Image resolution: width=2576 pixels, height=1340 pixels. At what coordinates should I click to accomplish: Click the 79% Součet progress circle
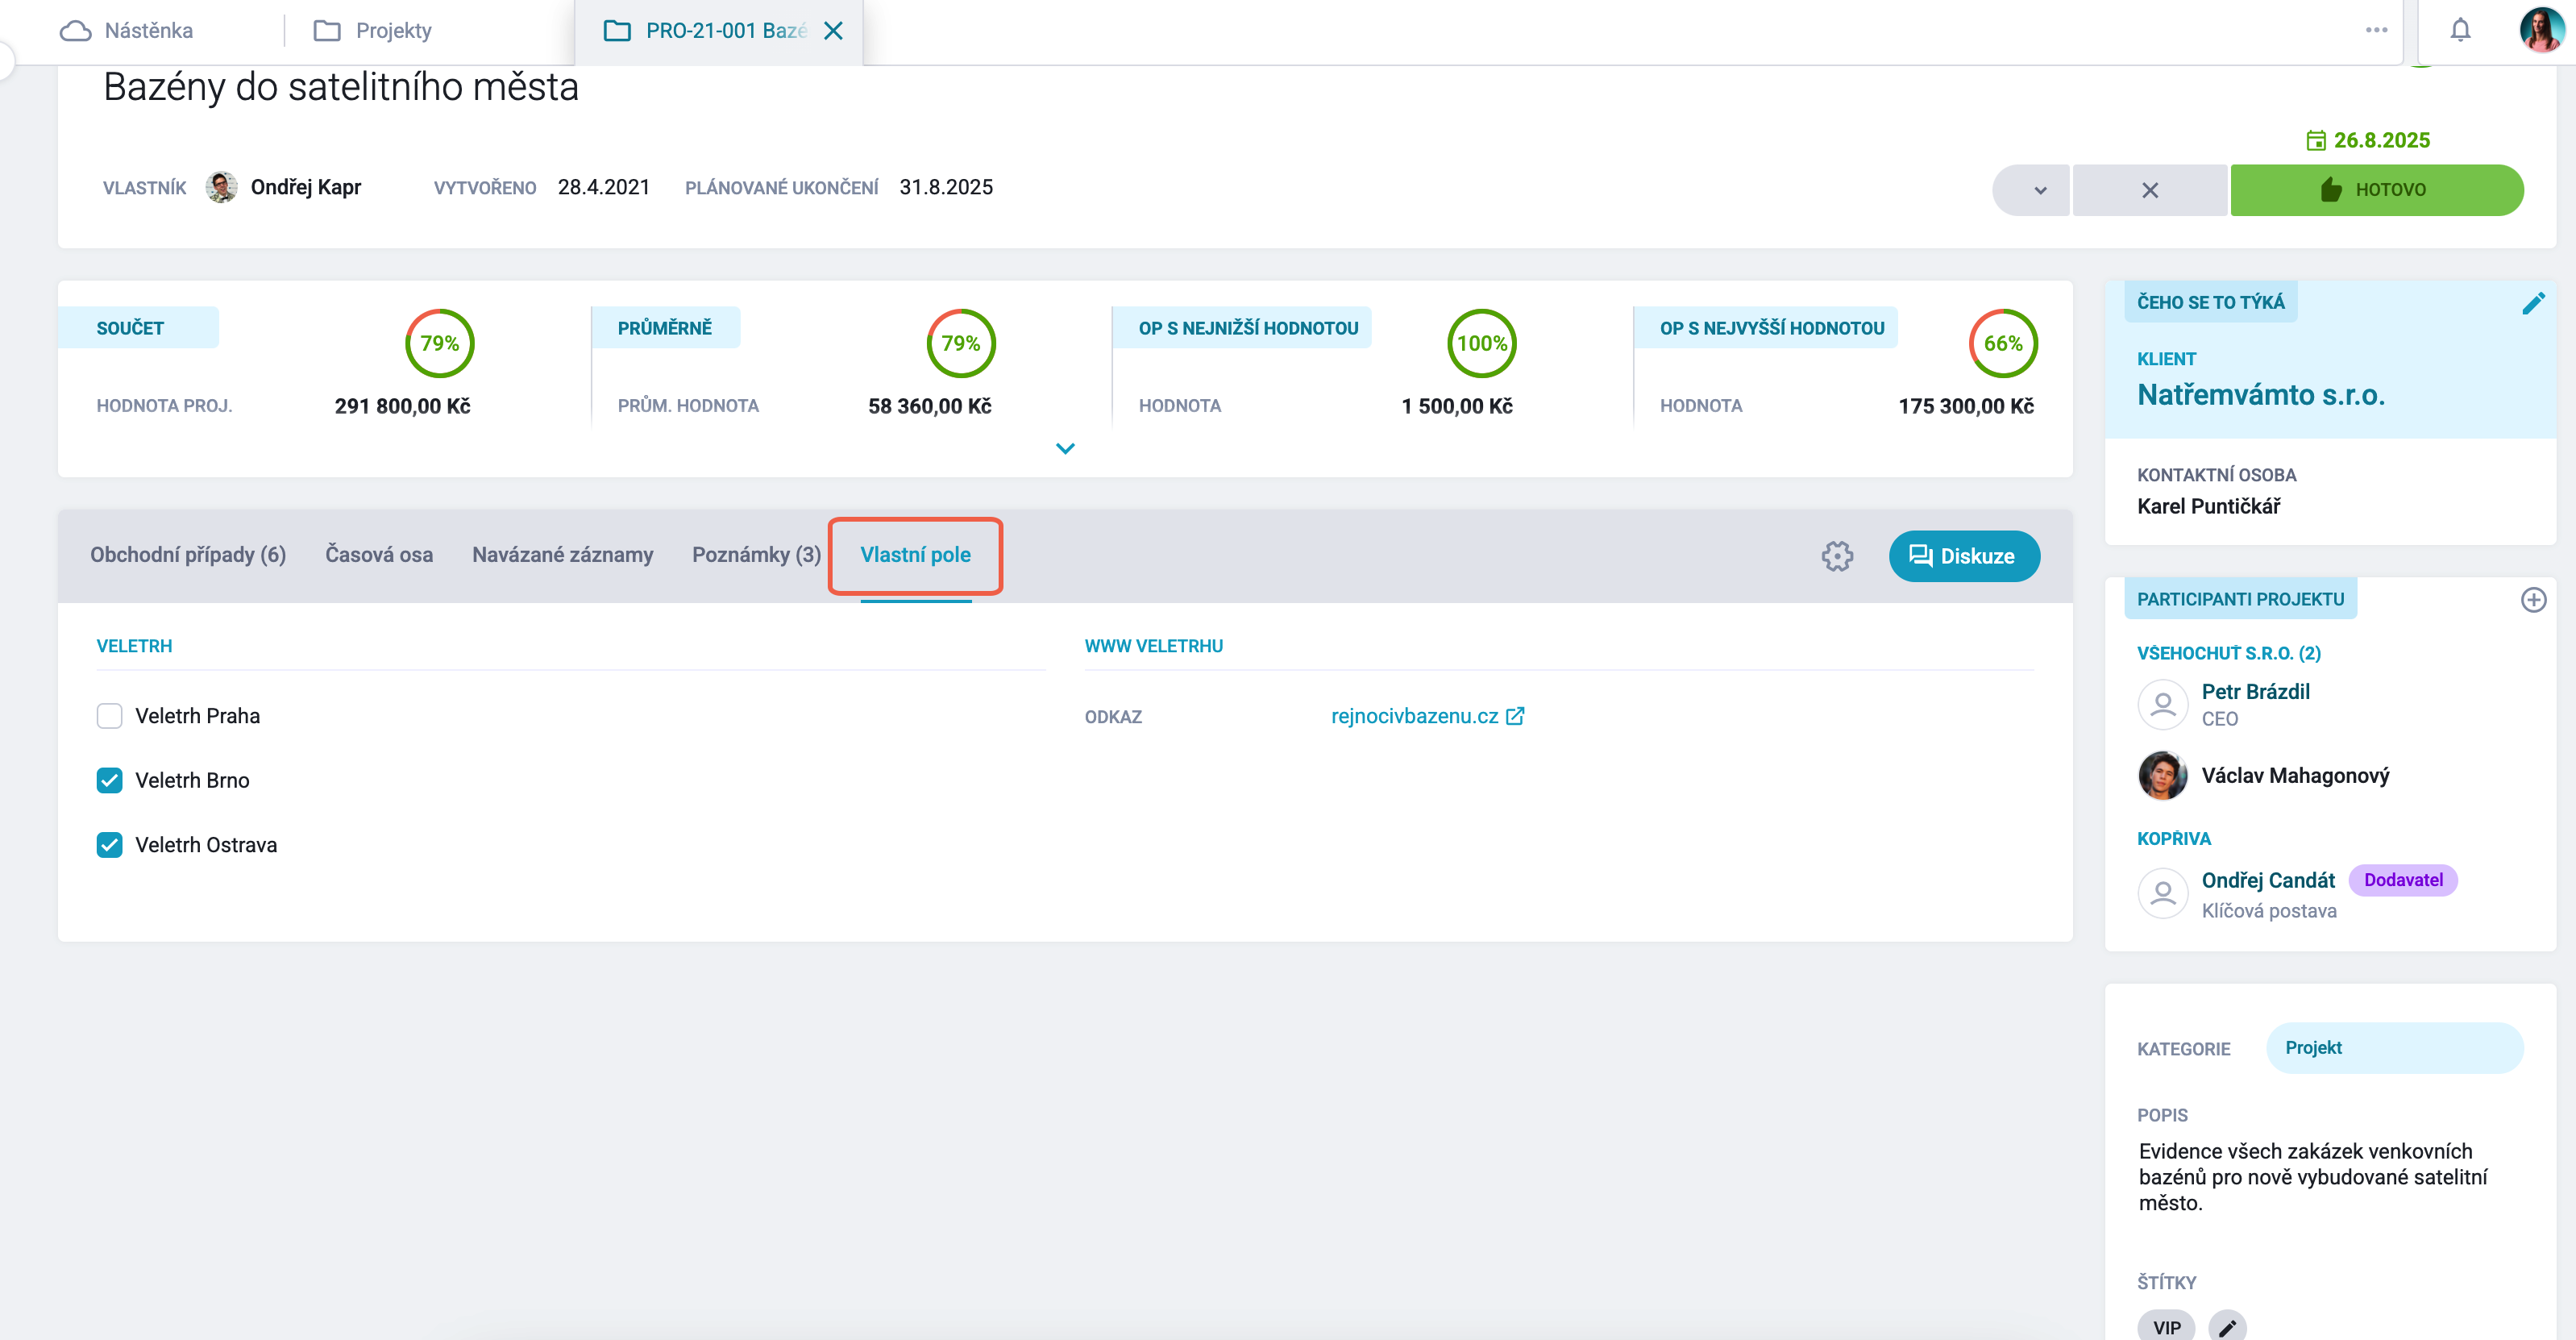pyautogui.click(x=439, y=343)
